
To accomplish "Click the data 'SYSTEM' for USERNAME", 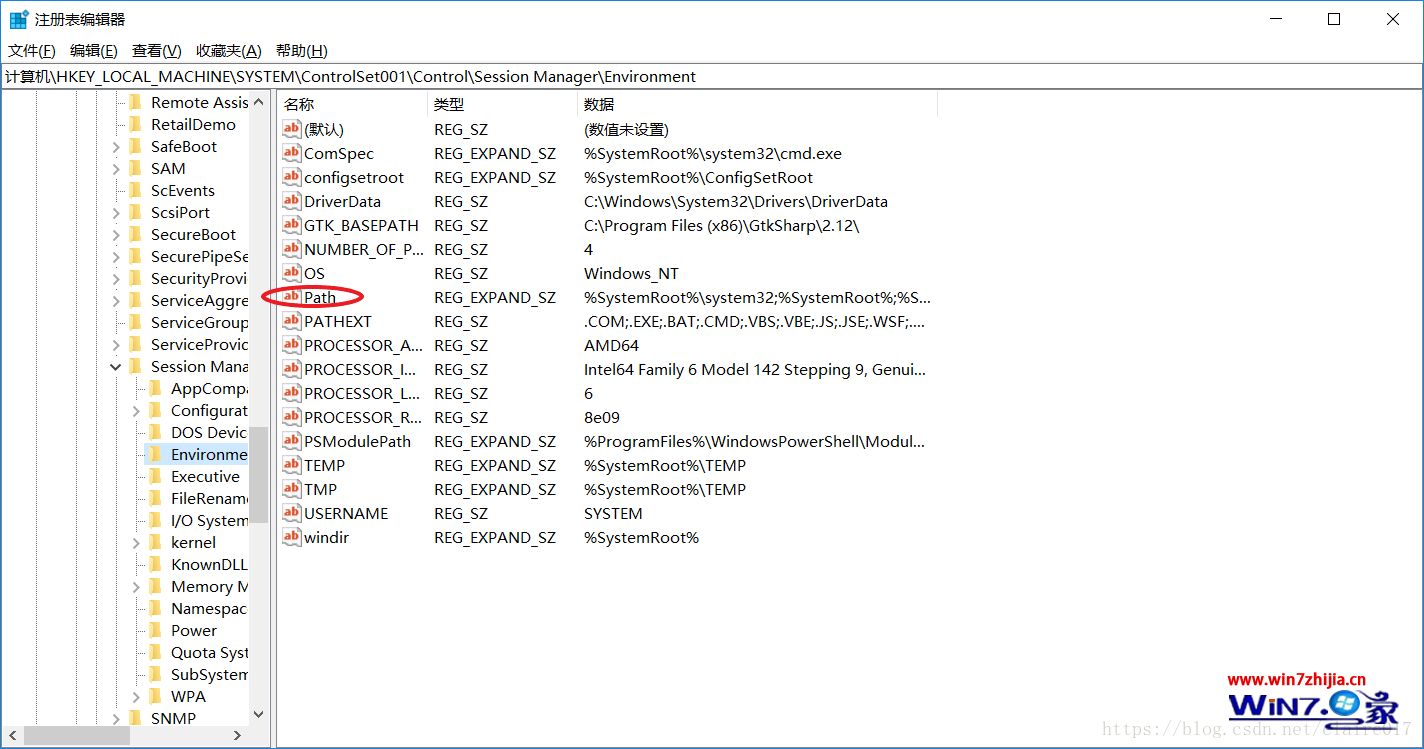I will [613, 513].
